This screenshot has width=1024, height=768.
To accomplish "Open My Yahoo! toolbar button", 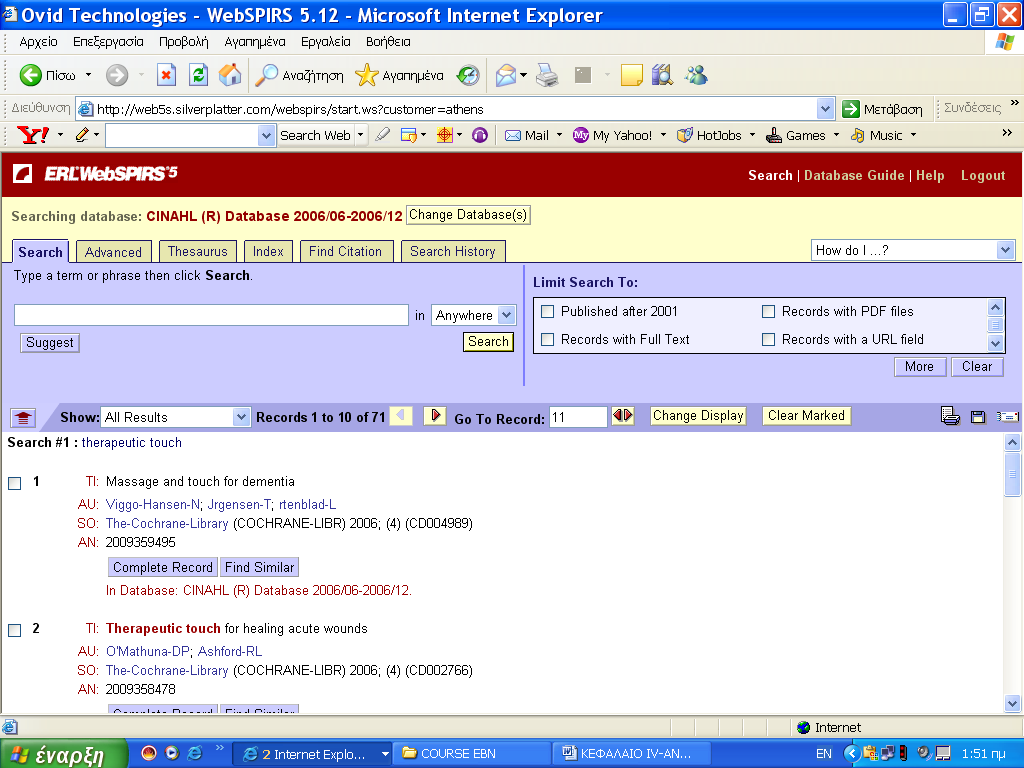I will (x=613, y=135).
